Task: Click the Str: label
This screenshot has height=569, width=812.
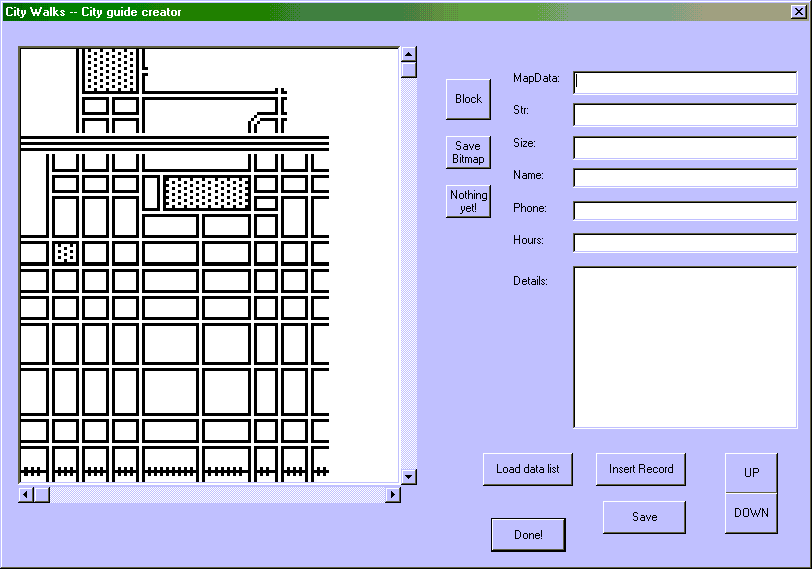Action: 521,110
